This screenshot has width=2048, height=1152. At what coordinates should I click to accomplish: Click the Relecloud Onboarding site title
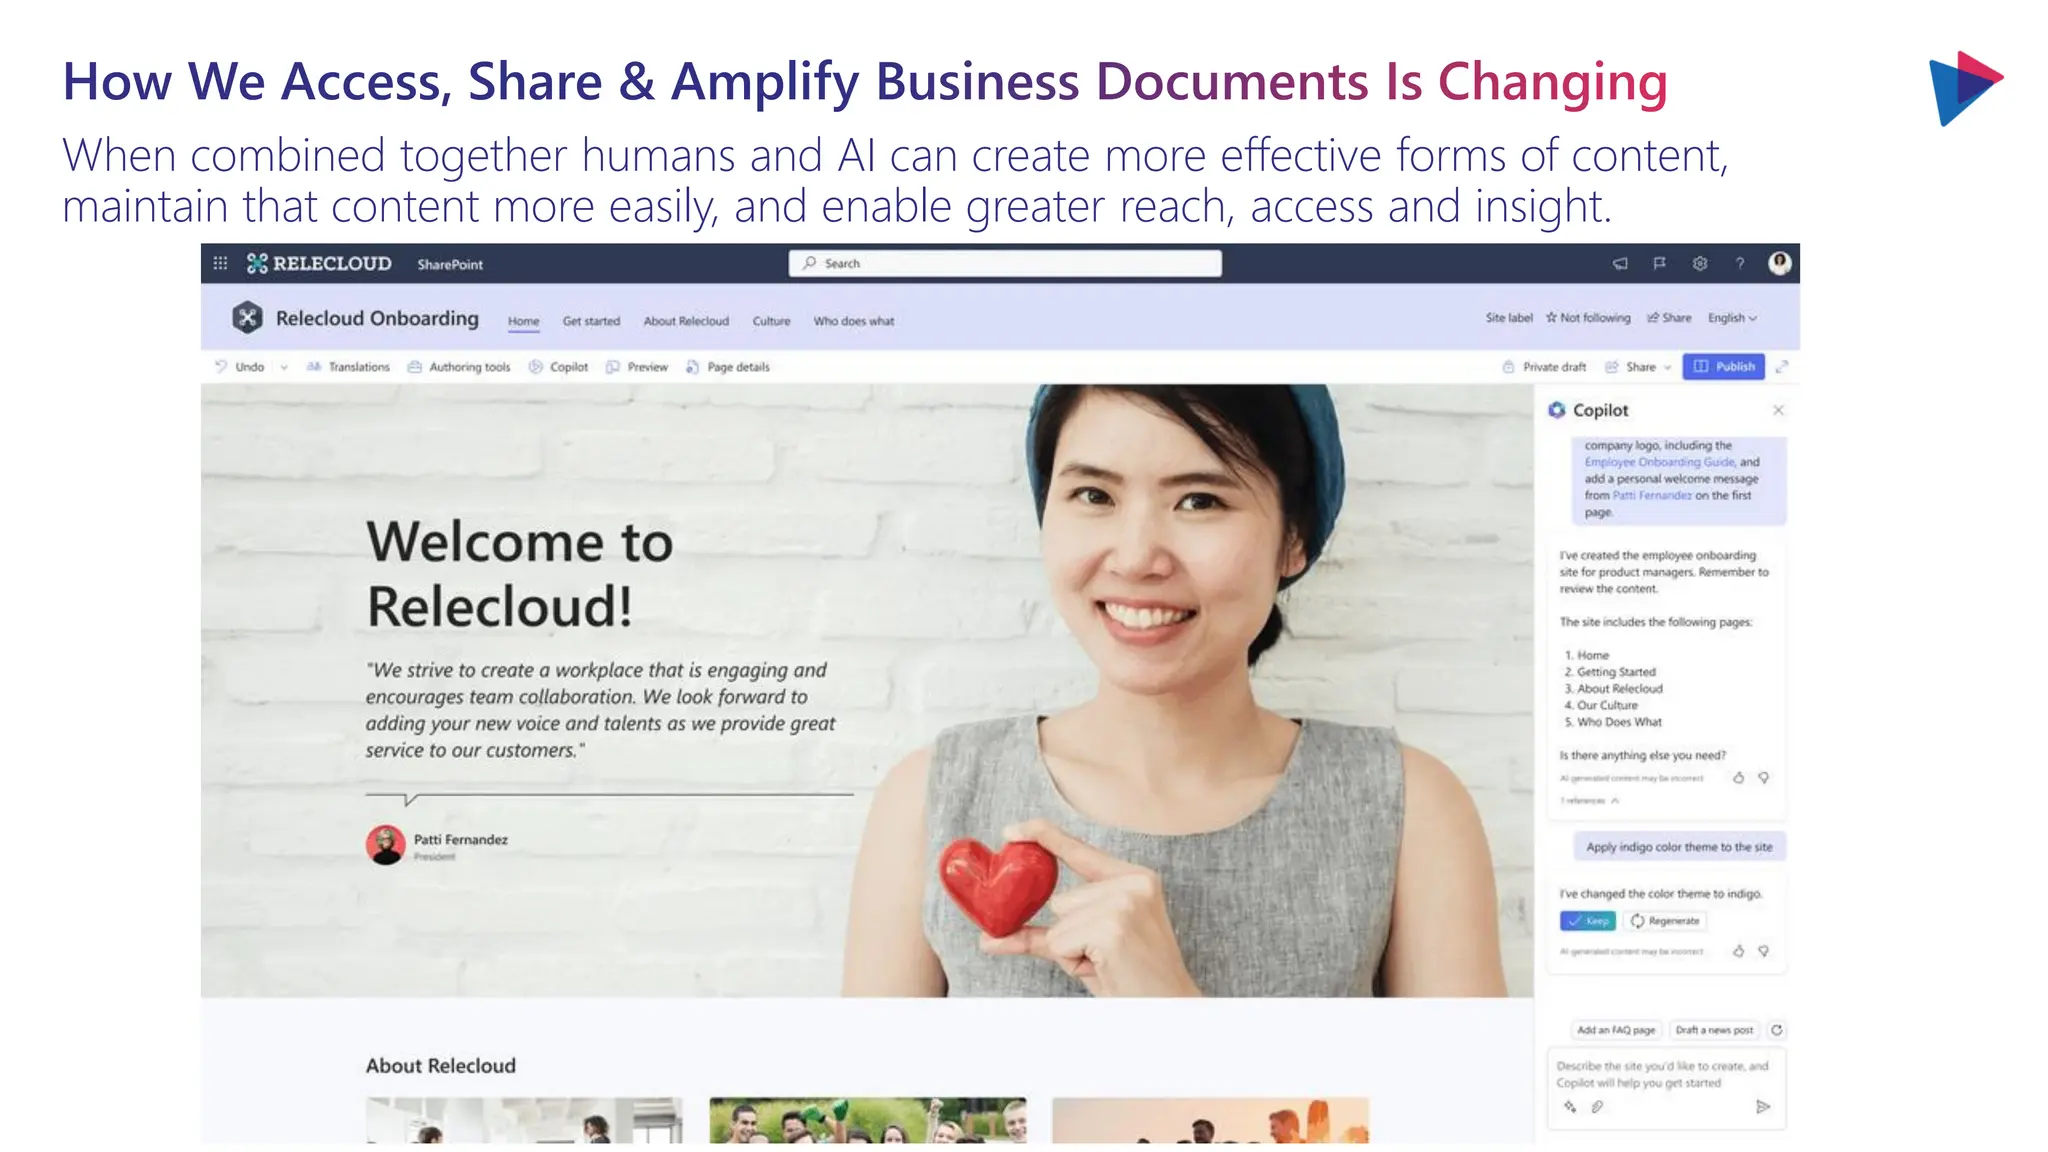377,318
